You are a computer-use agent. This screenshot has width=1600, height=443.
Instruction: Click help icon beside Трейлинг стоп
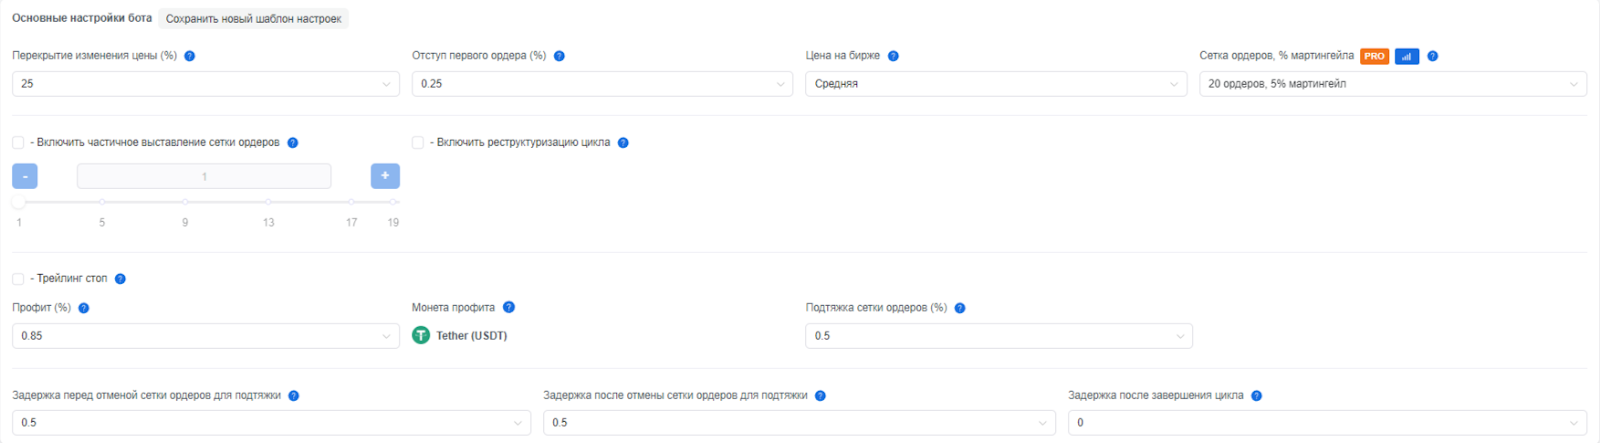(x=120, y=279)
